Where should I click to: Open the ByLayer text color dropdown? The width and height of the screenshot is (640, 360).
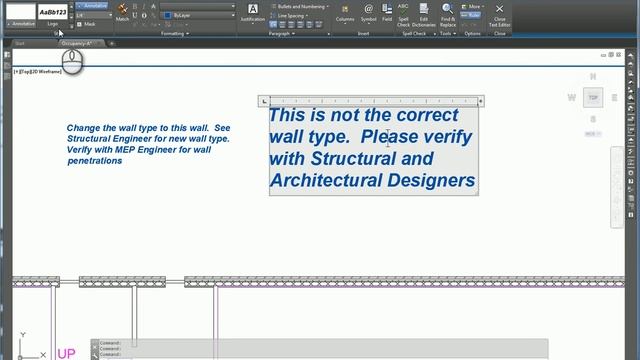233,16
